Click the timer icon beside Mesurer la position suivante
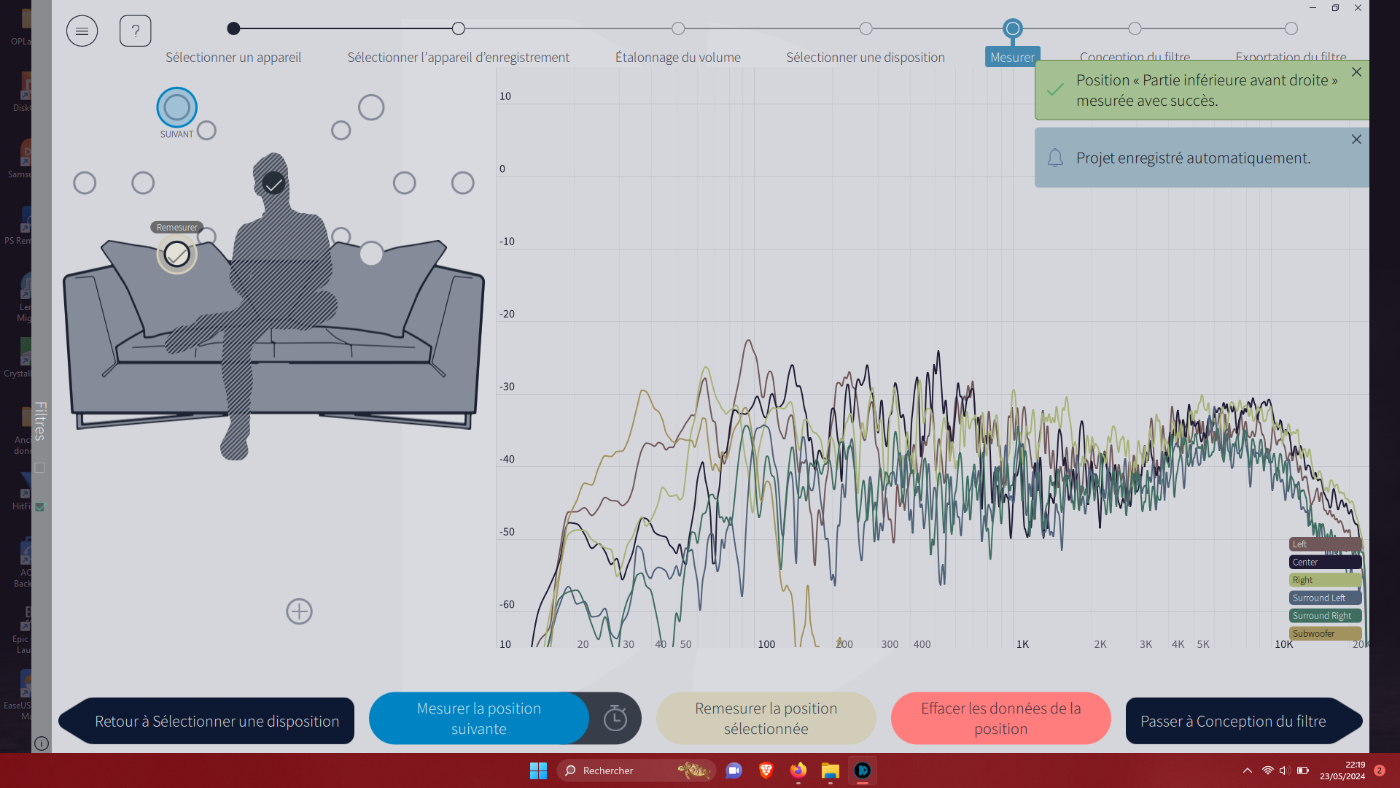The height and width of the screenshot is (788, 1400). [x=615, y=718]
